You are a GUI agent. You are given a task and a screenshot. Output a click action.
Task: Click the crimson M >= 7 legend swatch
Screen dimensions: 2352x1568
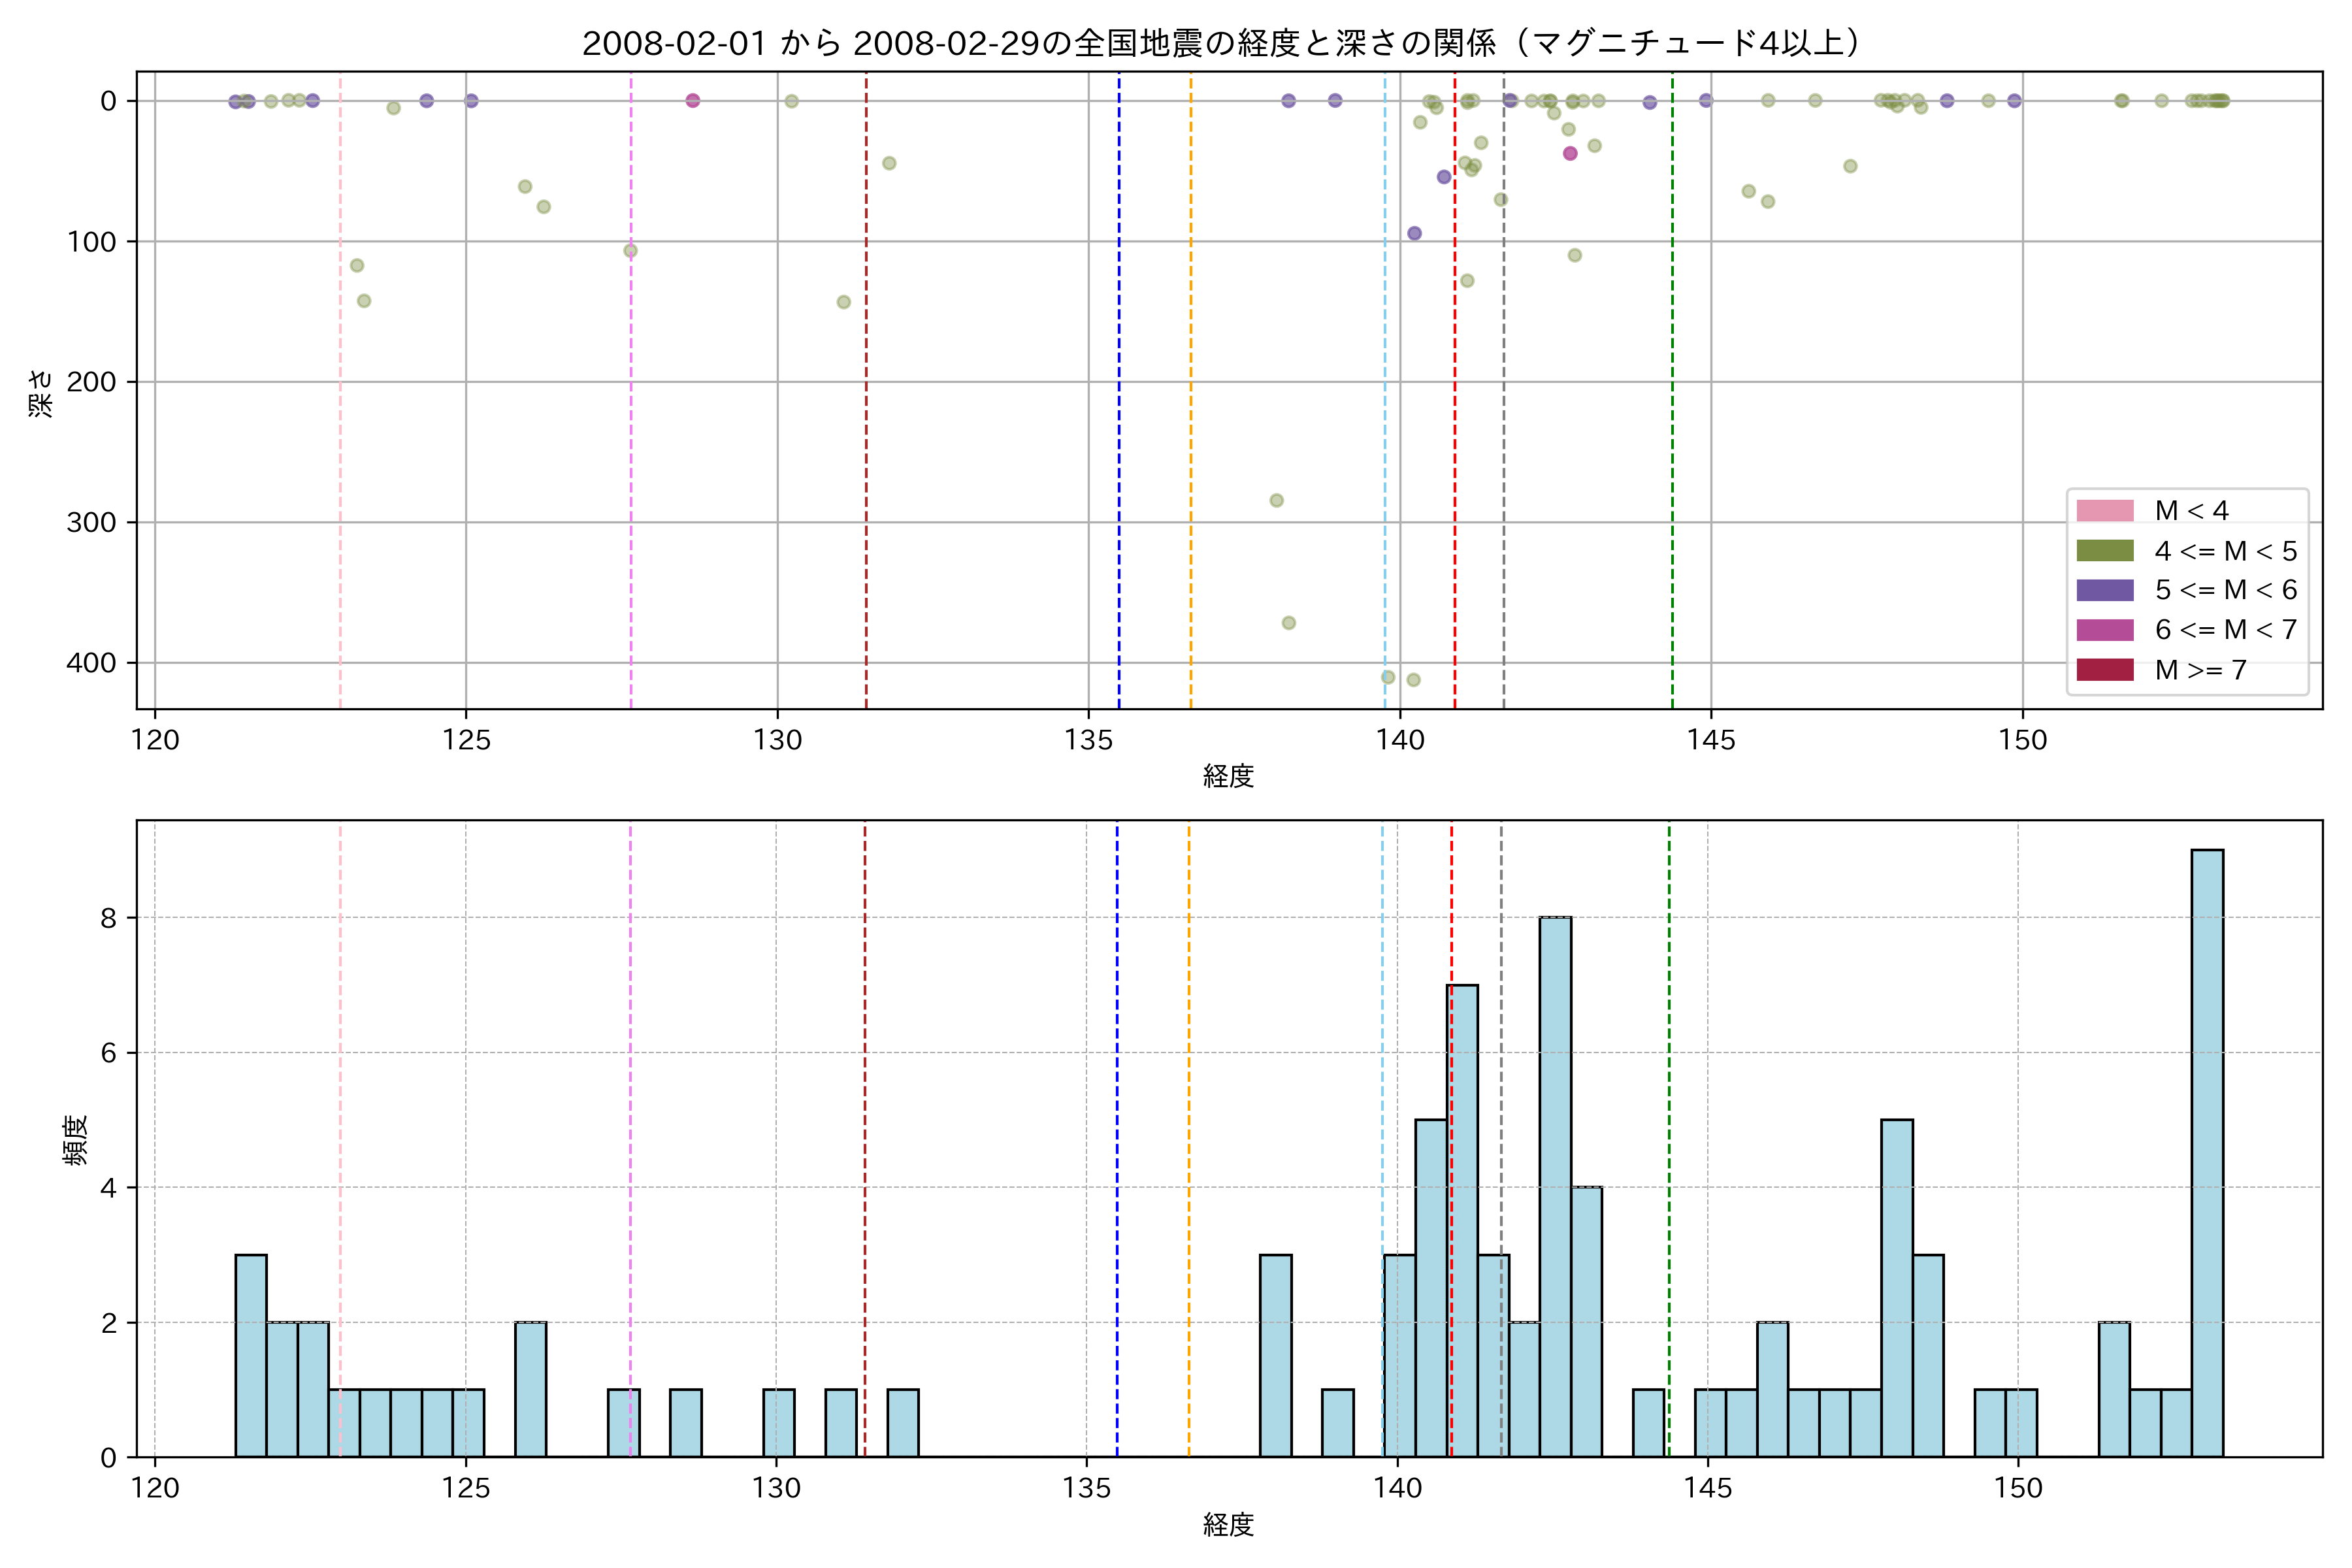coord(2104,670)
